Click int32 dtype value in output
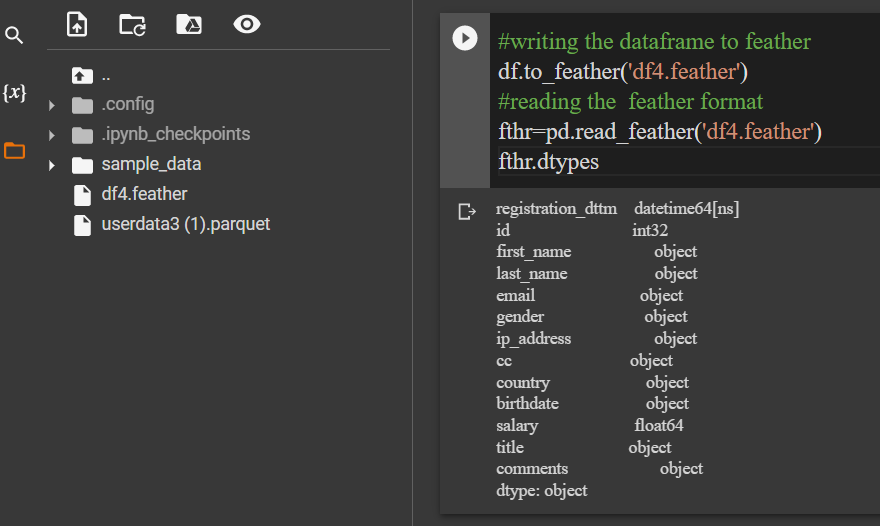The image size is (880, 526). coord(650,230)
